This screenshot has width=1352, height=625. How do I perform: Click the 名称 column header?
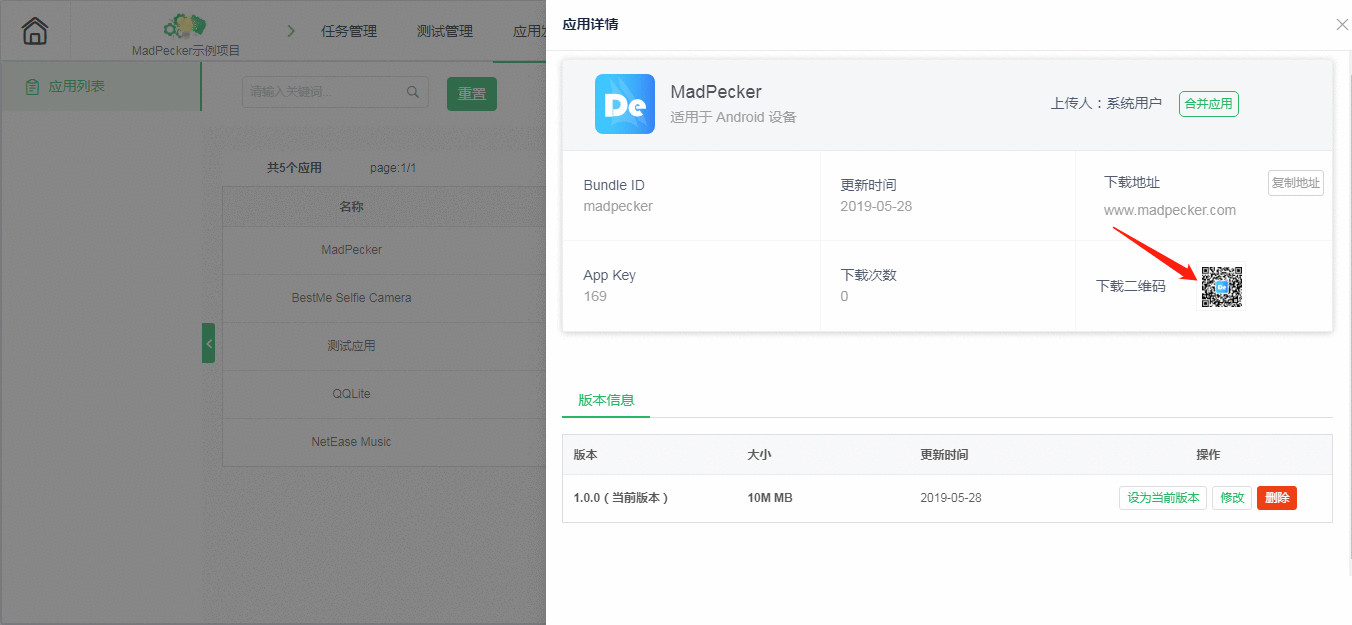coord(351,207)
